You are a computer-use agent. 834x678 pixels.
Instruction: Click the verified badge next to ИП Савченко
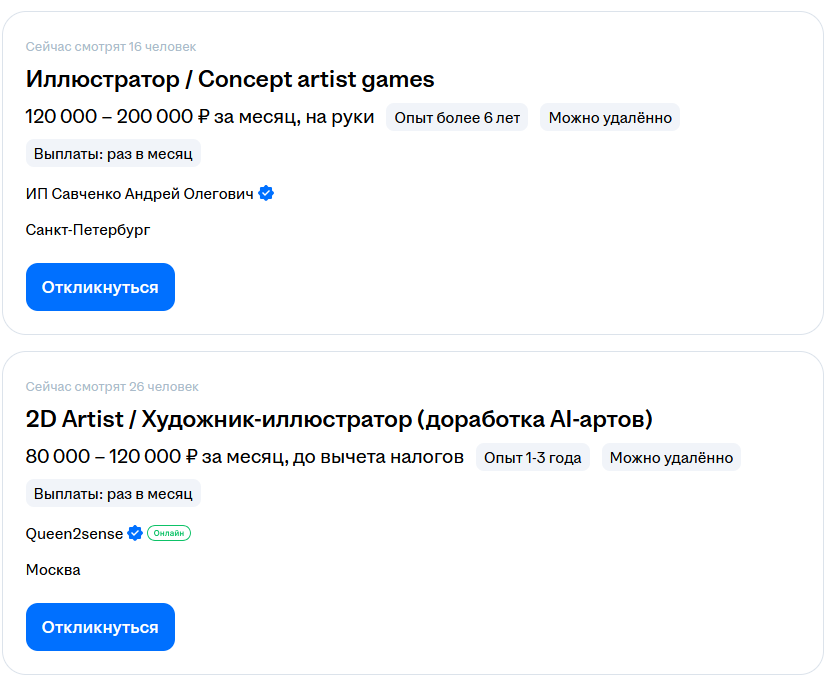tap(265, 193)
